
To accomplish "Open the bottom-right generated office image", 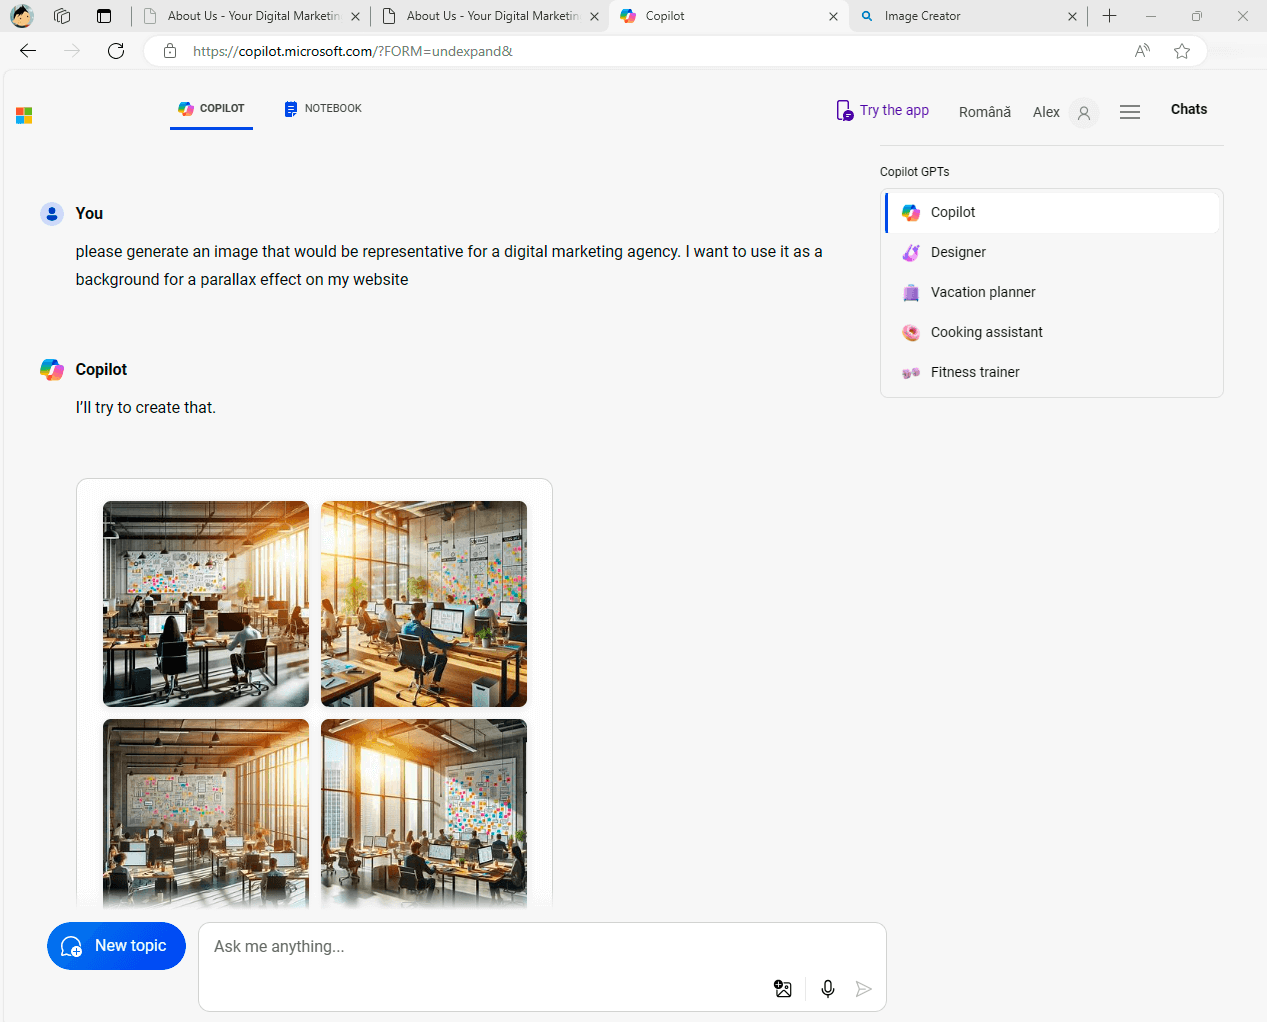I will [x=424, y=813].
